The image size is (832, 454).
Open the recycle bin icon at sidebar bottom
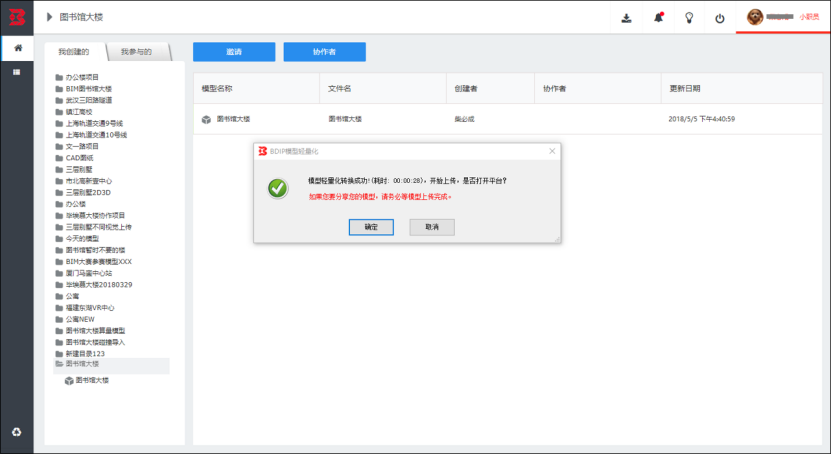(x=17, y=432)
